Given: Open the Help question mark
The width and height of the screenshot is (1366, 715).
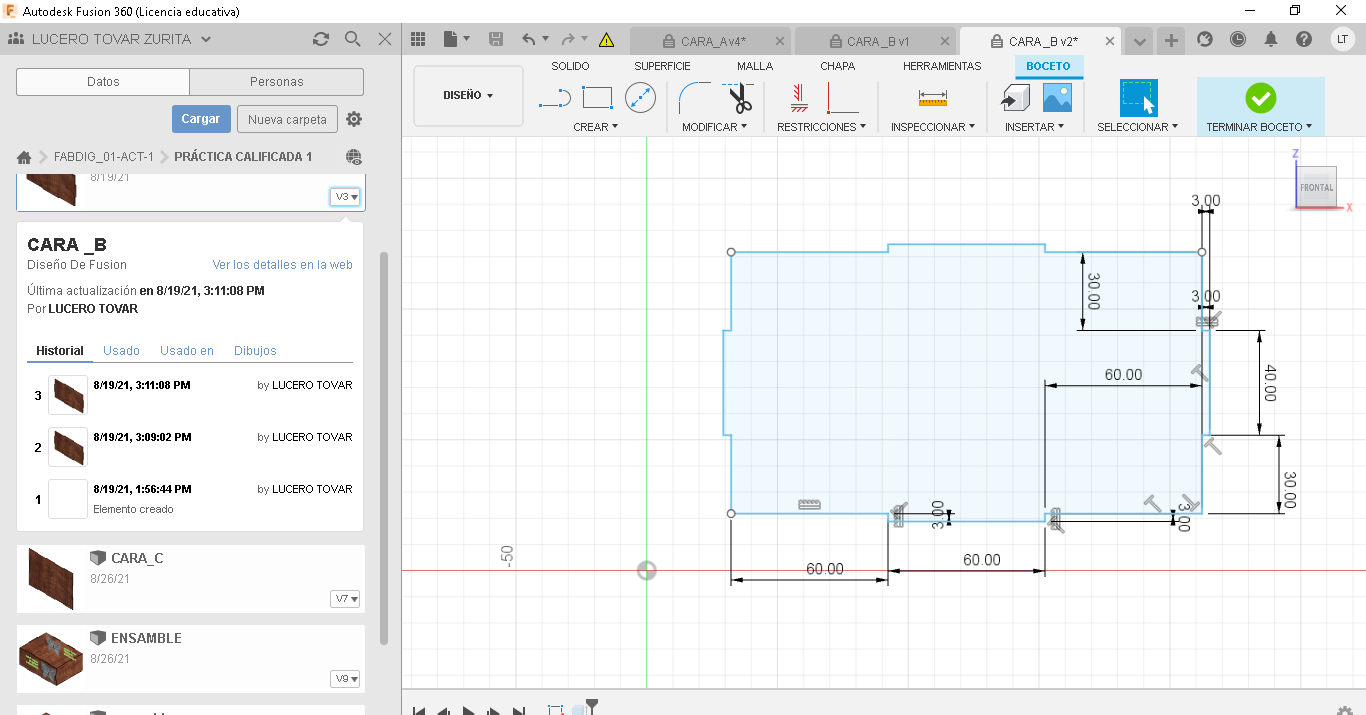Looking at the screenshot, I should click(1304, 40).
